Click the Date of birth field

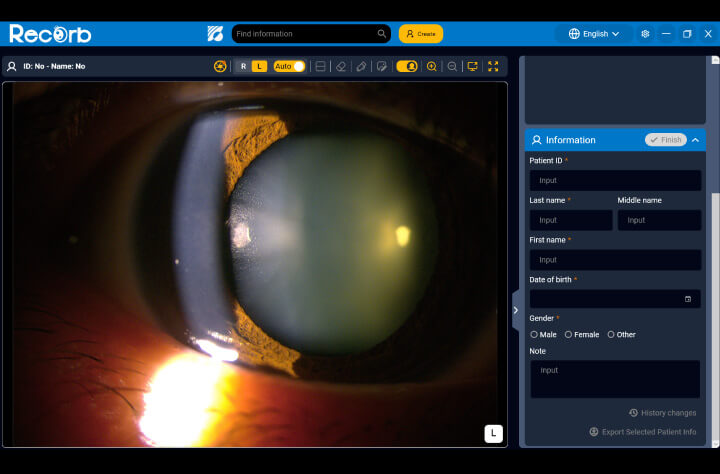[x=615, y=299]
